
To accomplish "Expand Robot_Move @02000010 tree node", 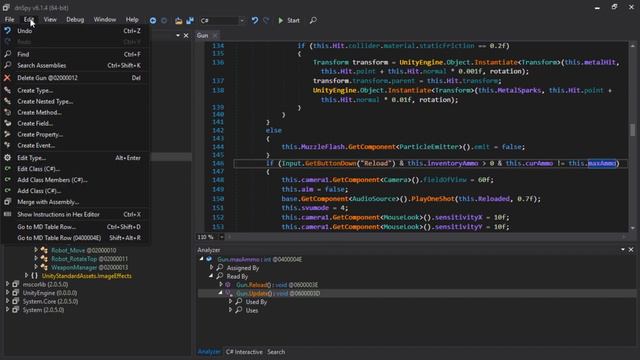I will click(36, 250).
